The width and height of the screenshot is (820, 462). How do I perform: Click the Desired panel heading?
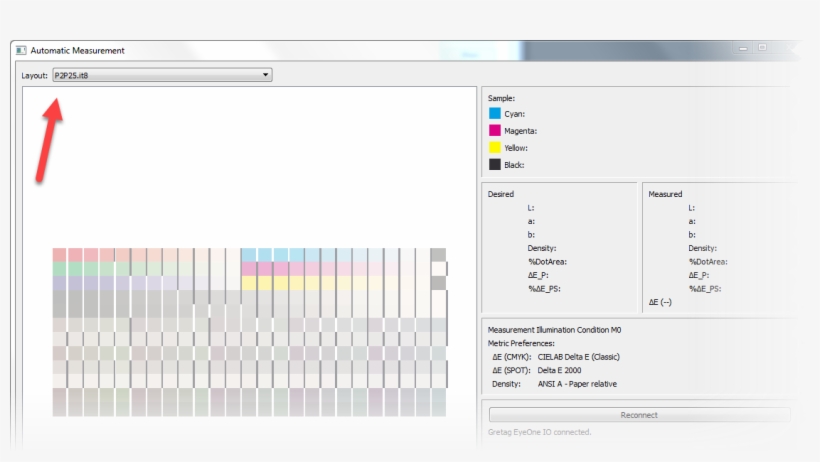501,194
